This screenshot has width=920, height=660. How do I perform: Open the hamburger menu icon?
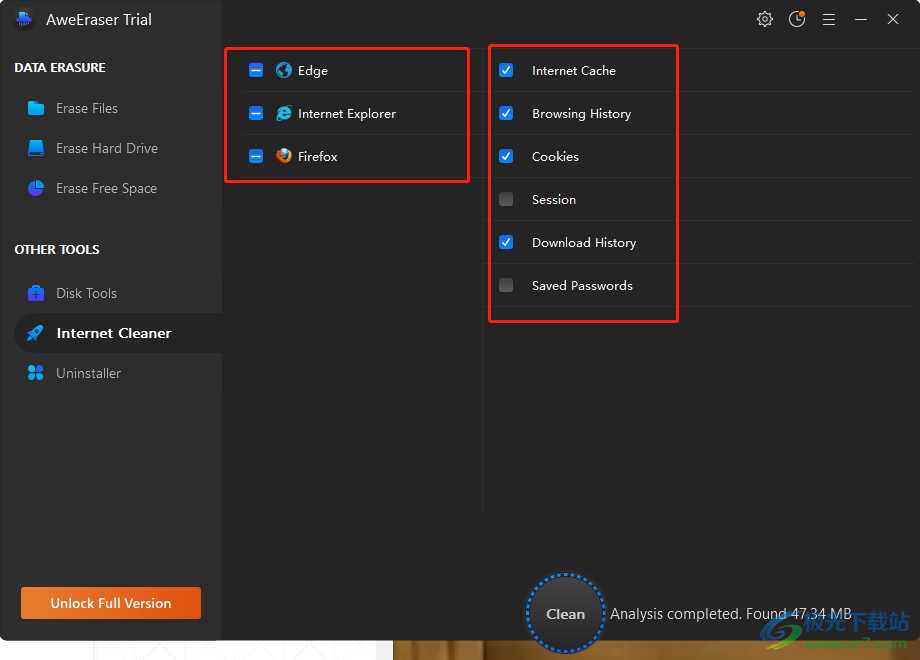[x=828, y=20]
